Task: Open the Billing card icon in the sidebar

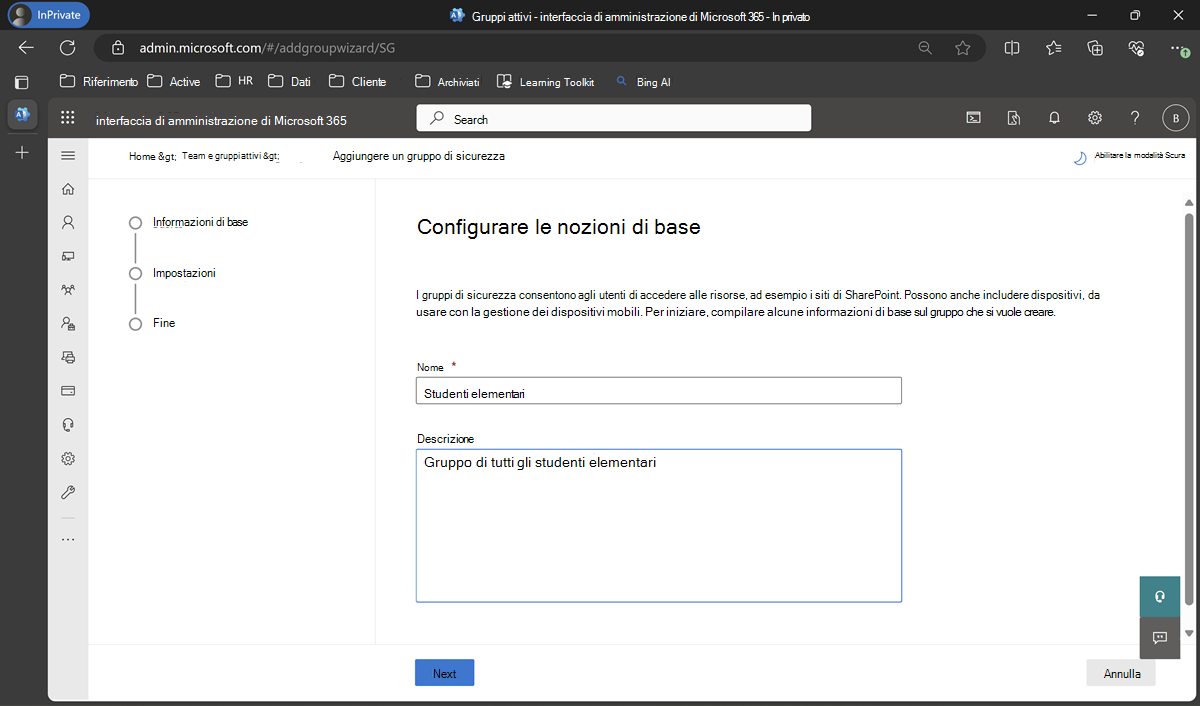Action: (x=68, y=391)
